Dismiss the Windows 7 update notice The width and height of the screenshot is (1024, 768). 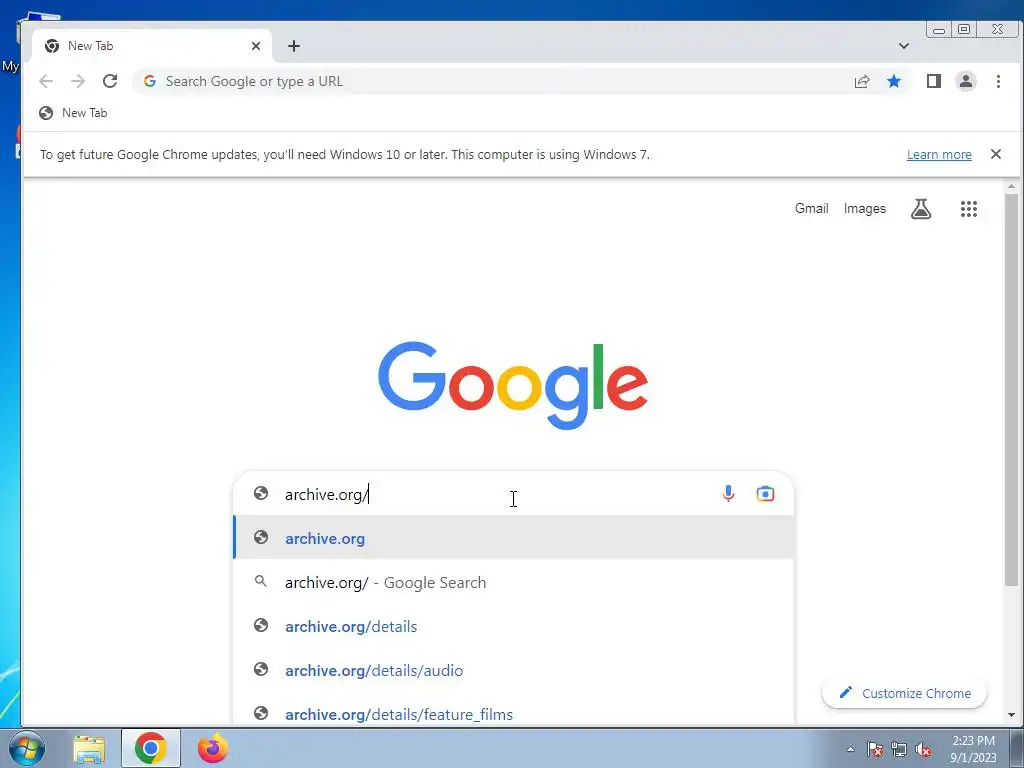pyautogui.click(x=996, y=154)
